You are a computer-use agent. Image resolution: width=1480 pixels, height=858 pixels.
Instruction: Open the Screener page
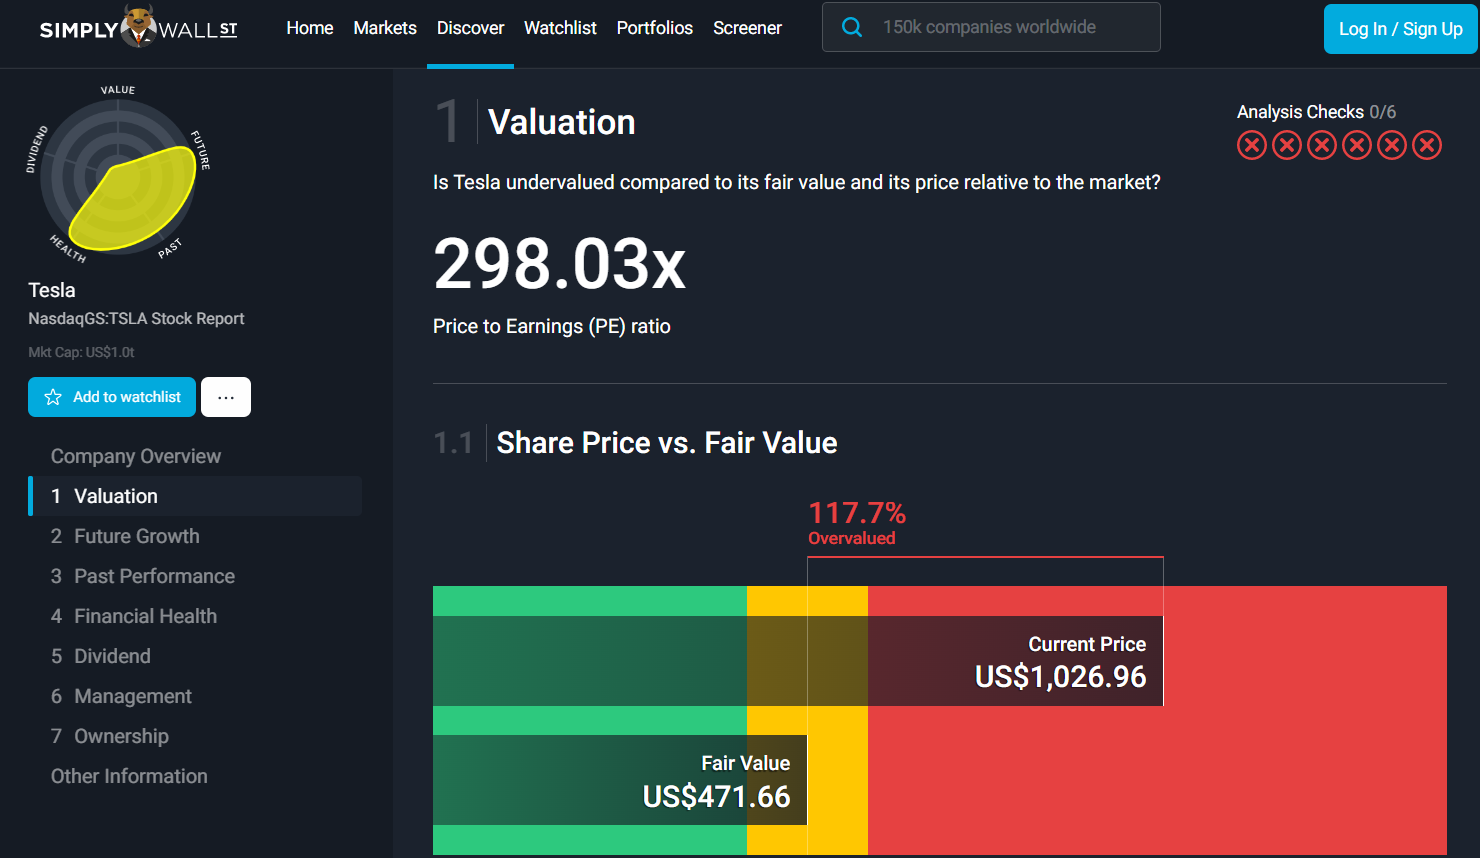coord(747,28)
